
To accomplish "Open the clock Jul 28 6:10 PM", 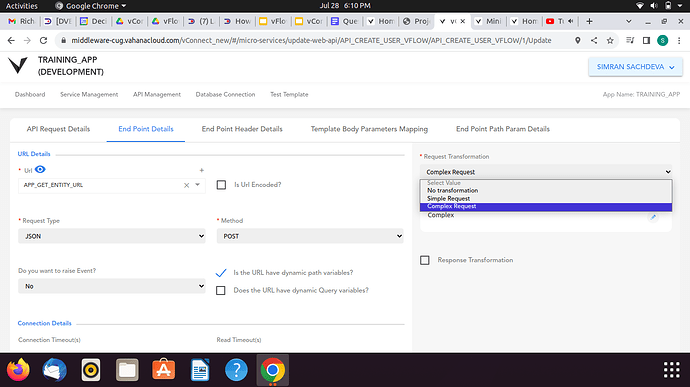I will [345, 6].
